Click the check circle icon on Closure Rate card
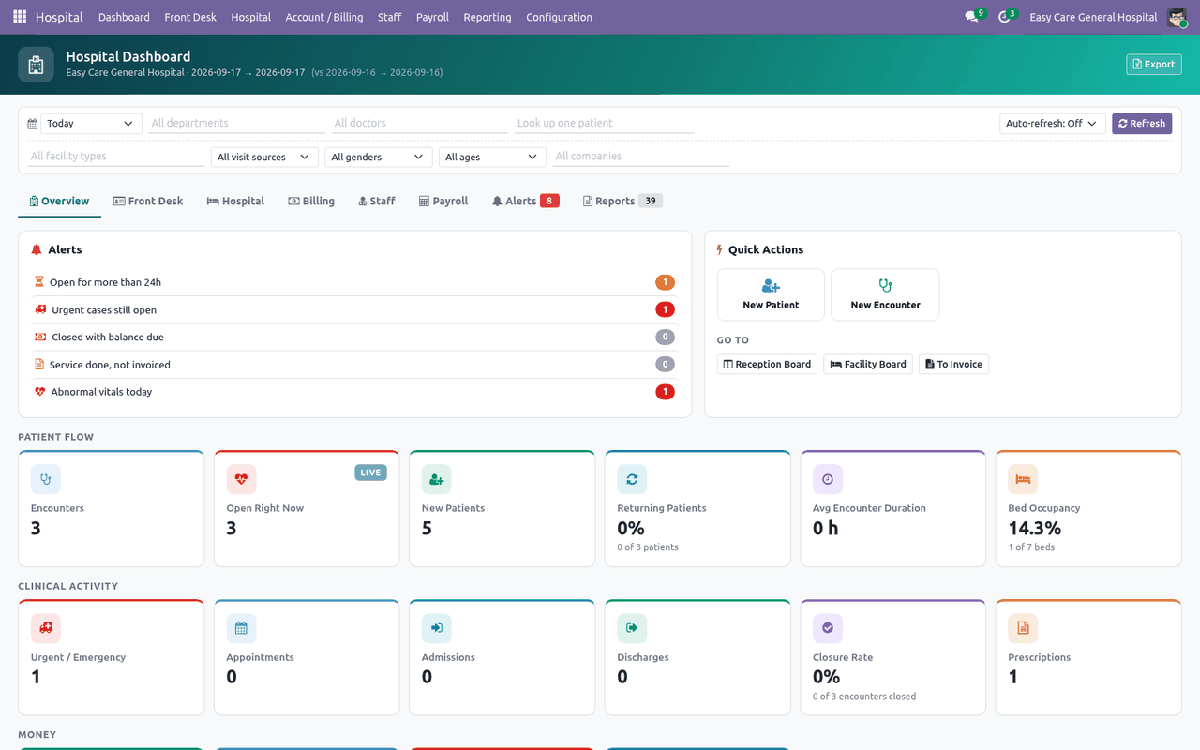The image size is (1200, 750). point(828,628)
